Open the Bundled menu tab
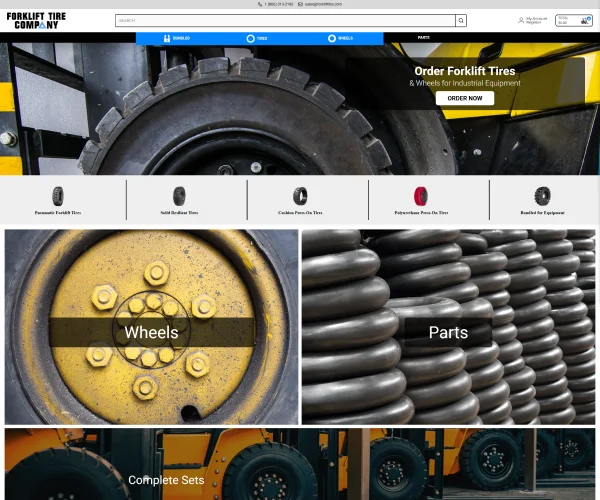Screen dimensions: 600x500 point(176,38)
